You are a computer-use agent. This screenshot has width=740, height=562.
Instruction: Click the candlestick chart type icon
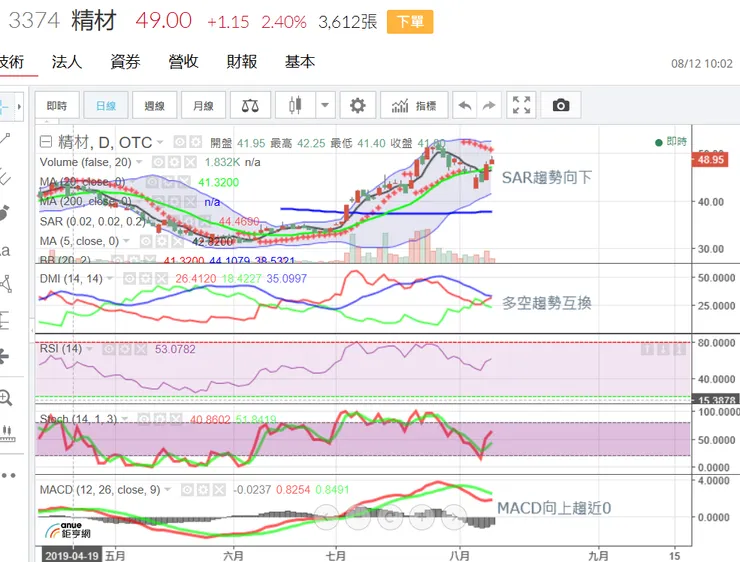point(295,105)
